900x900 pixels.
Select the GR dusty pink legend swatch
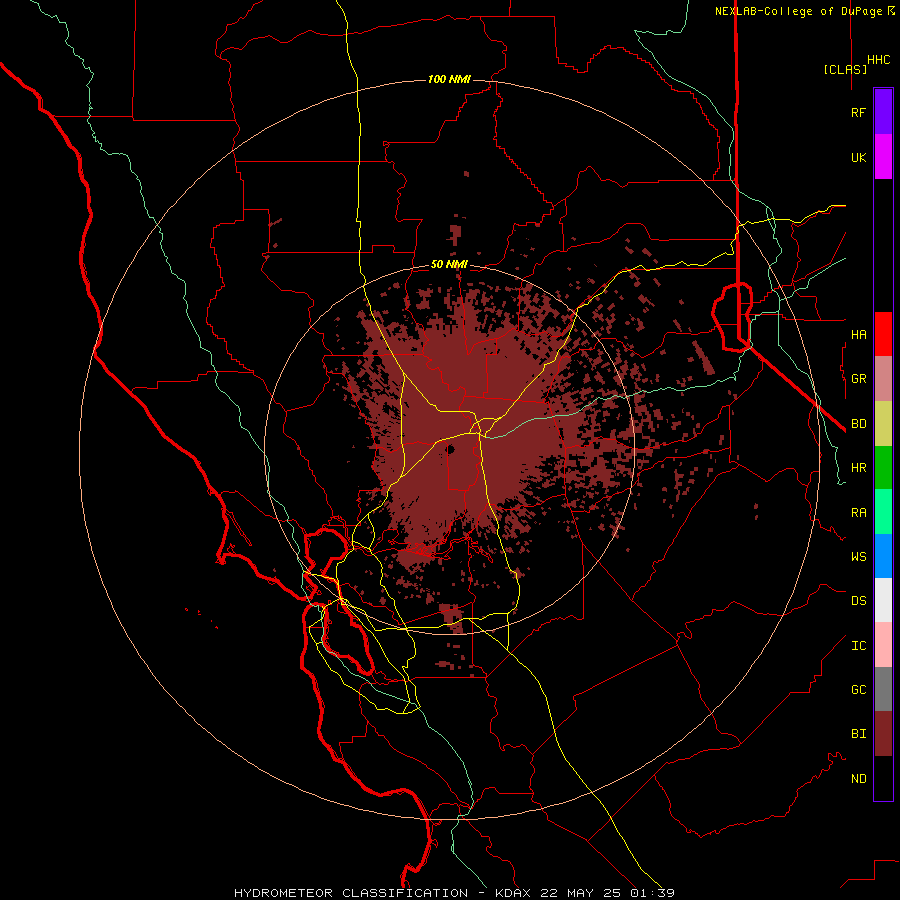[883, 379]
